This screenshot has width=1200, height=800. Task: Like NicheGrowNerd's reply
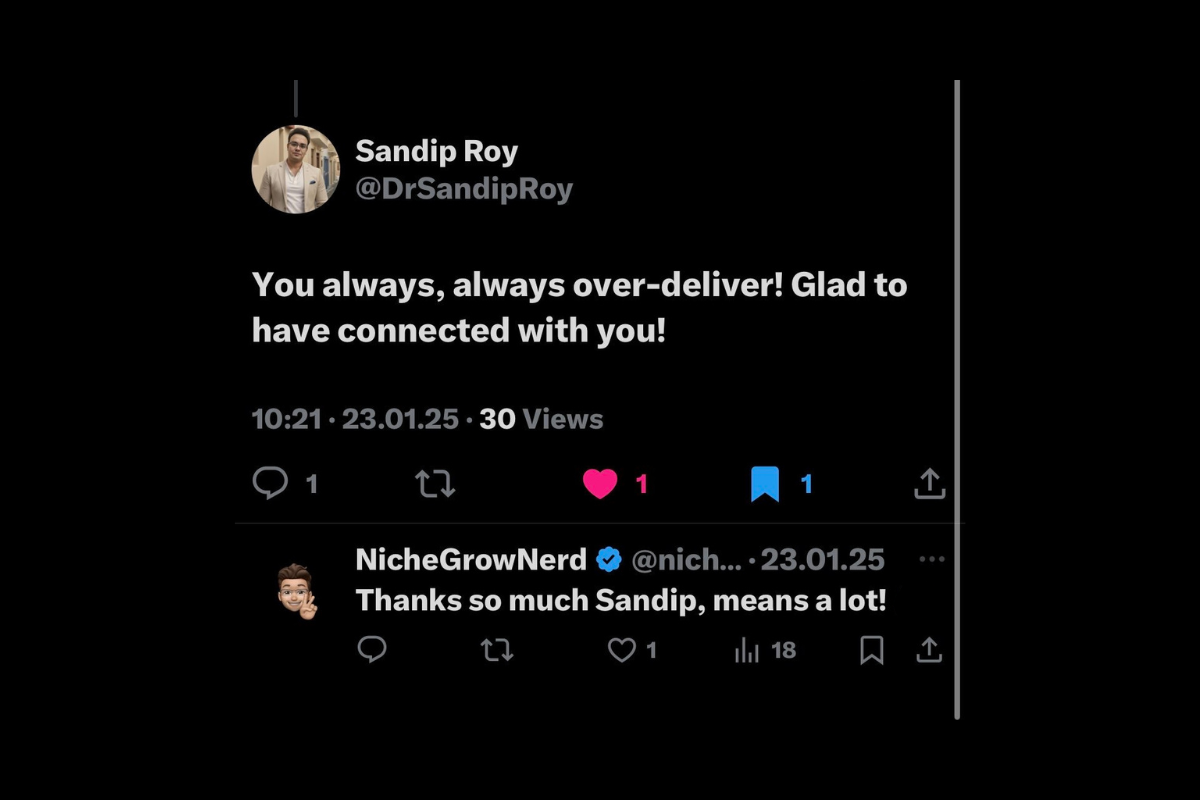tap(622, 651)
